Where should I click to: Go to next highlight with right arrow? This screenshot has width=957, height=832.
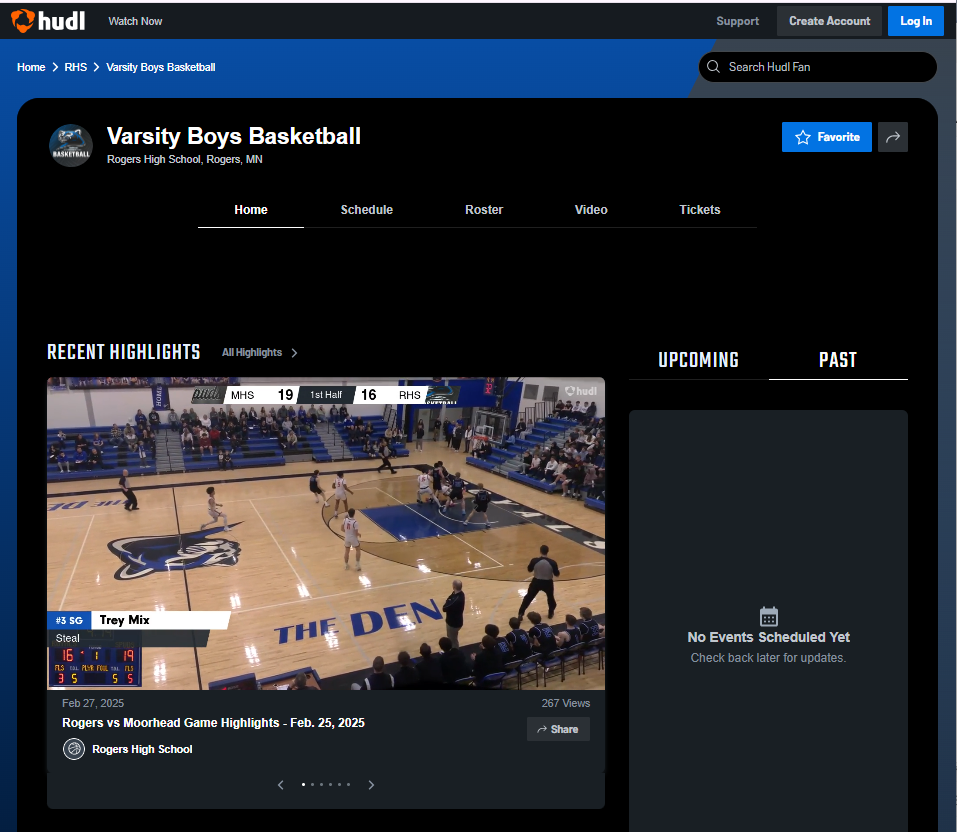pyautogui.click(x=371, y=785)
